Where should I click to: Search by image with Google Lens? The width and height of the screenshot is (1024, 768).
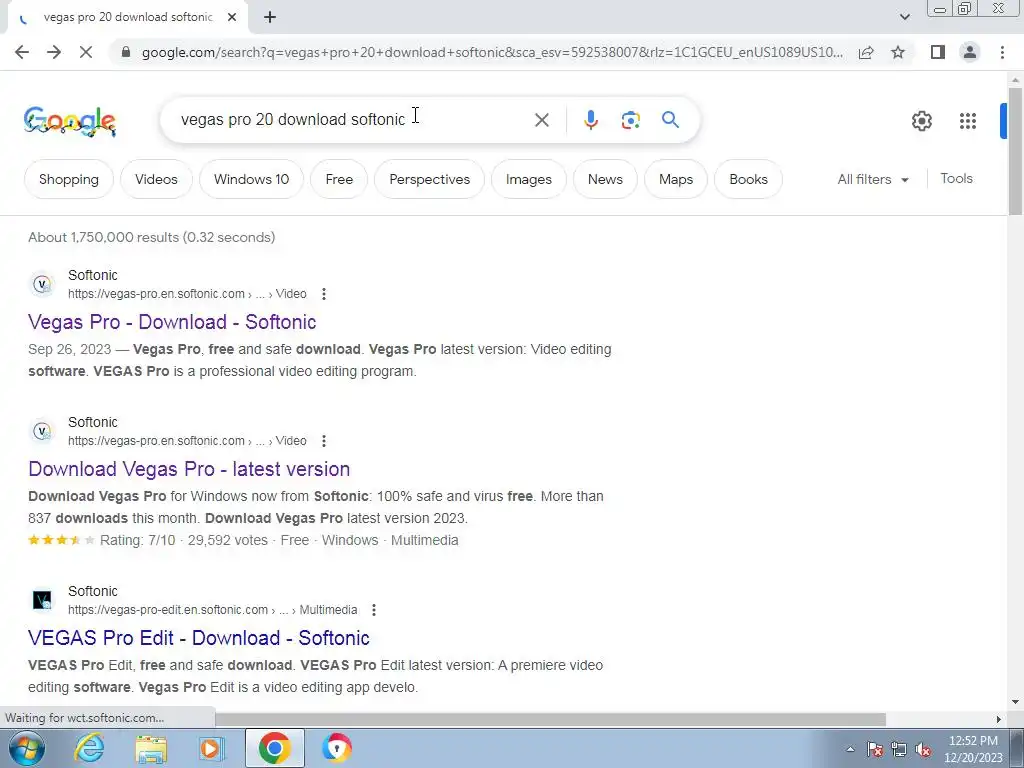pos(630,120)
